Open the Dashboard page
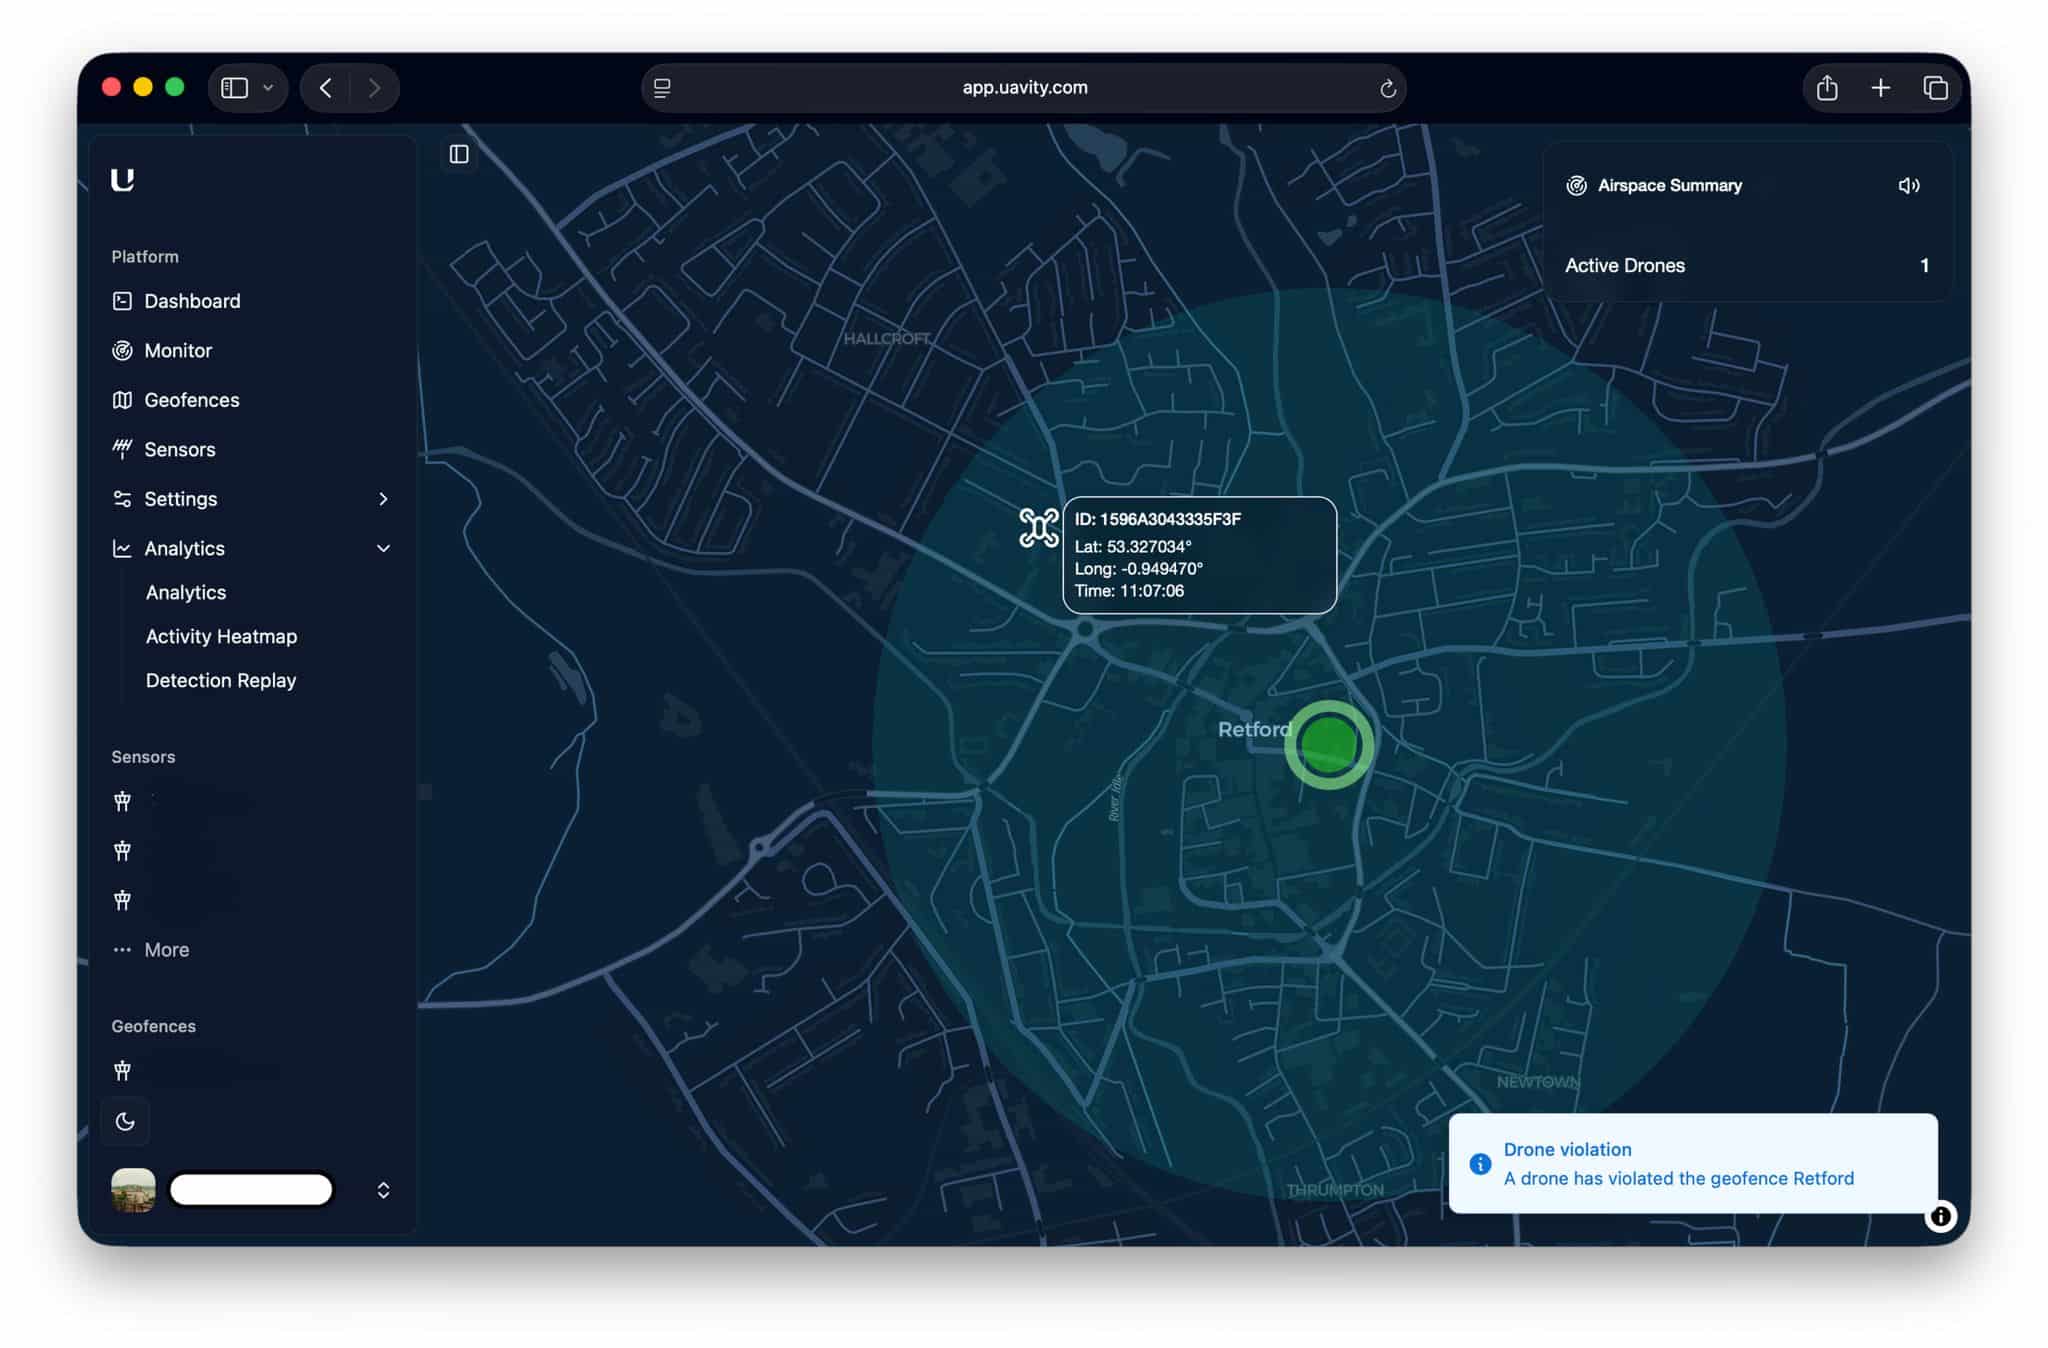The image size is (2048, 1348). (x=191, y=301)
